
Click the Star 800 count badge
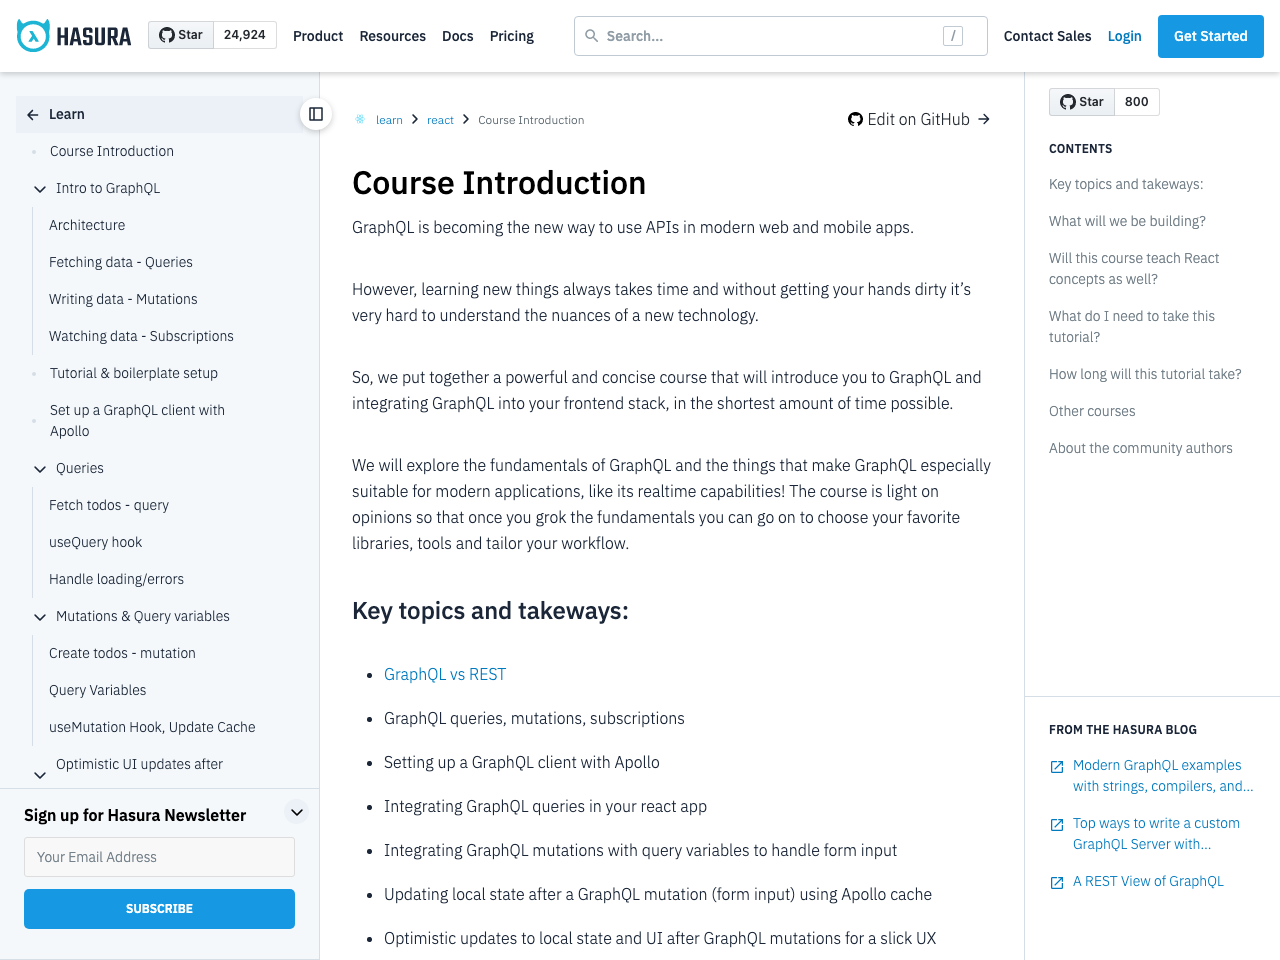click(1137, 101)
